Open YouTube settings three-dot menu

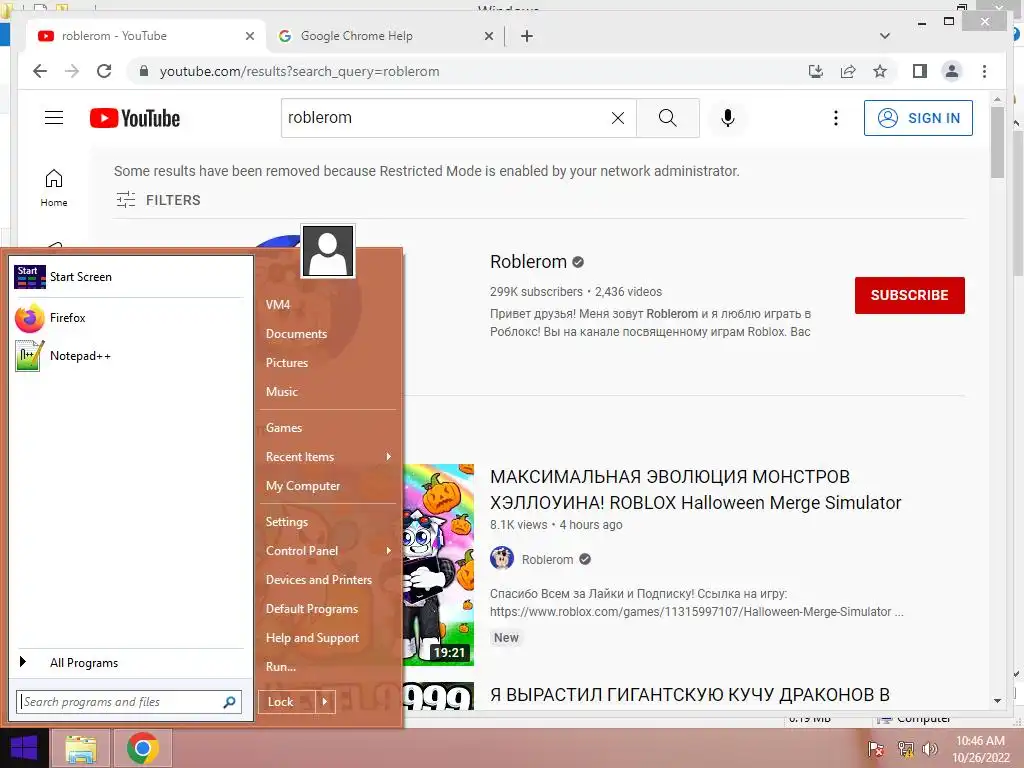[835, 118]
